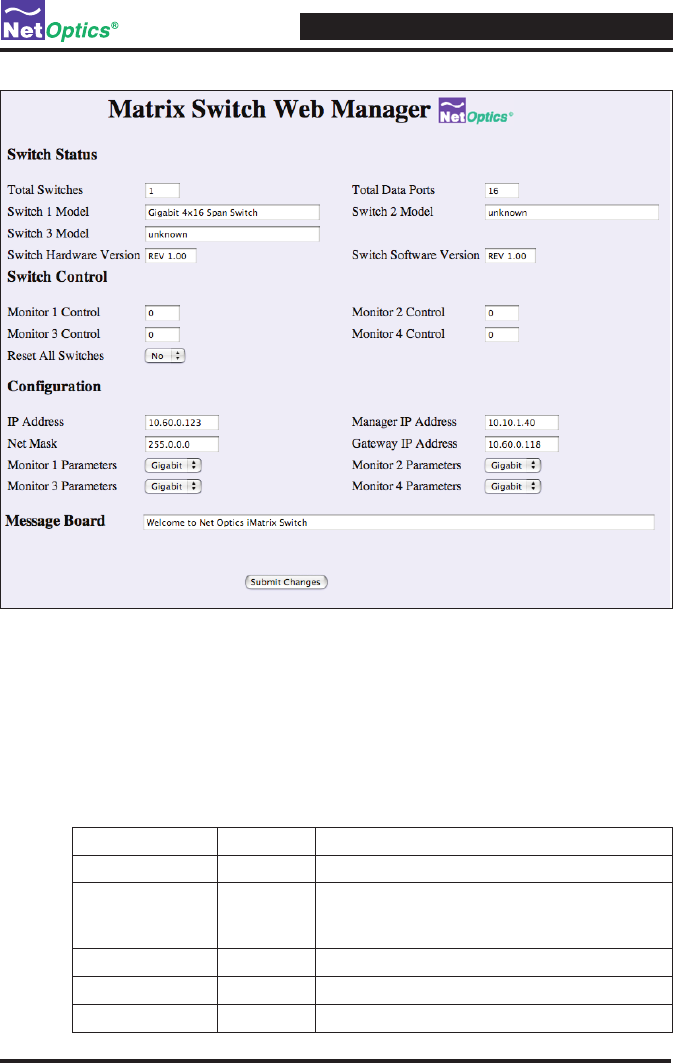Screen dimensions: 673x1063
Task: Click the Manager IP Address label
Action: [404, 422]
